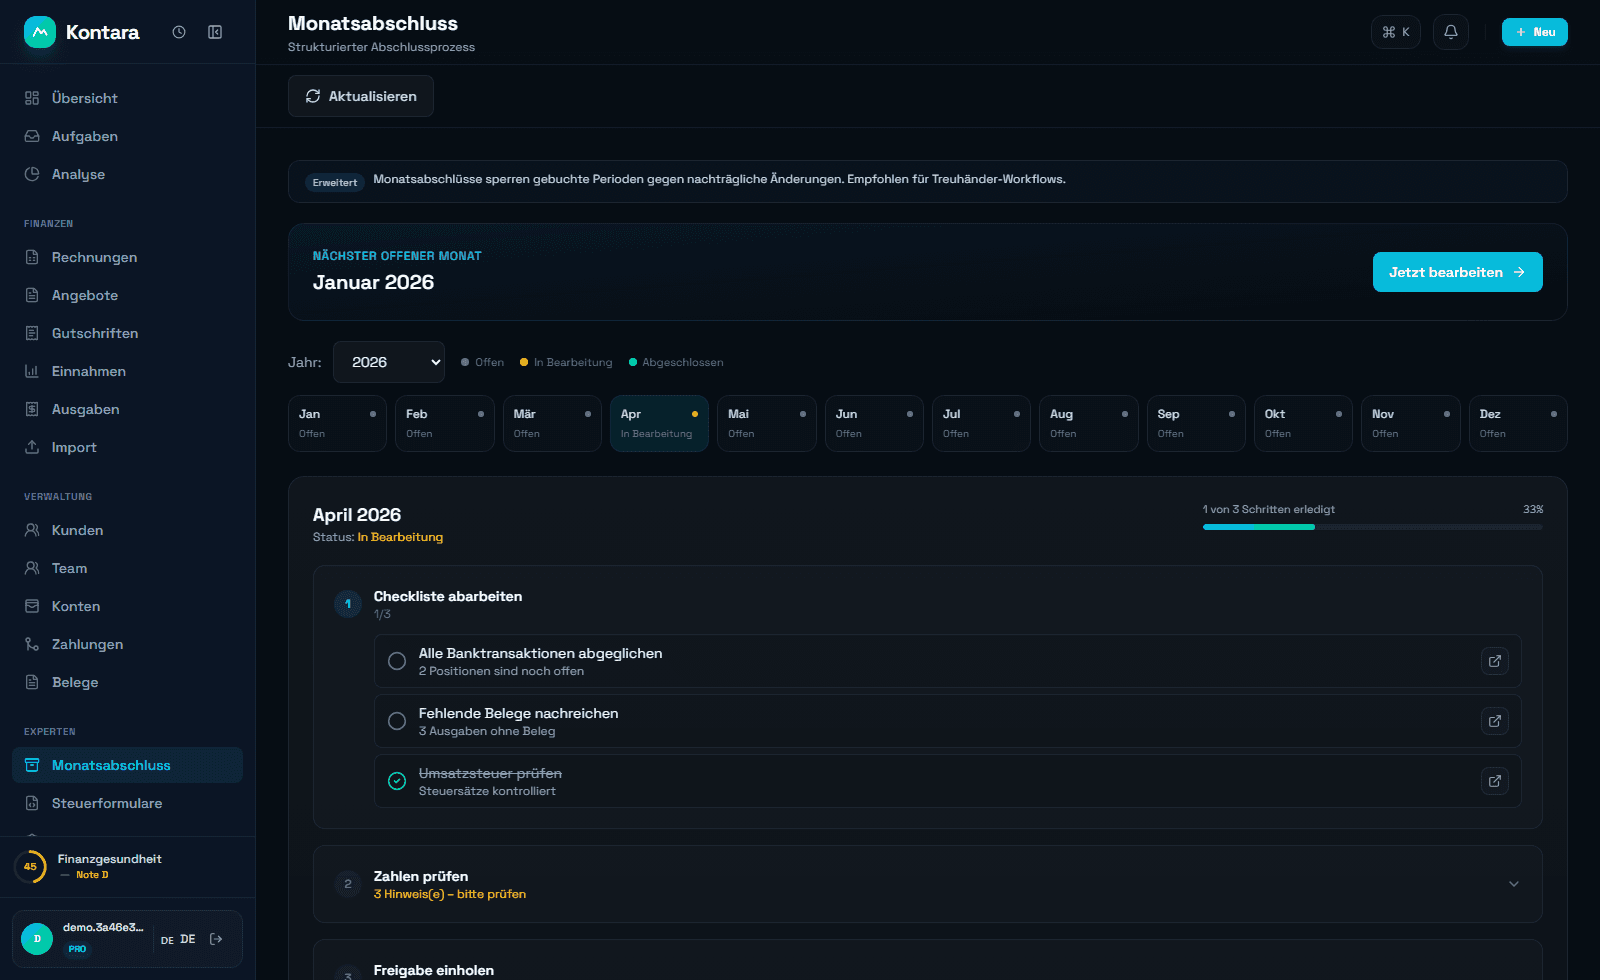Collapse the sidebar with the panel icon

(x=215, y=32)
